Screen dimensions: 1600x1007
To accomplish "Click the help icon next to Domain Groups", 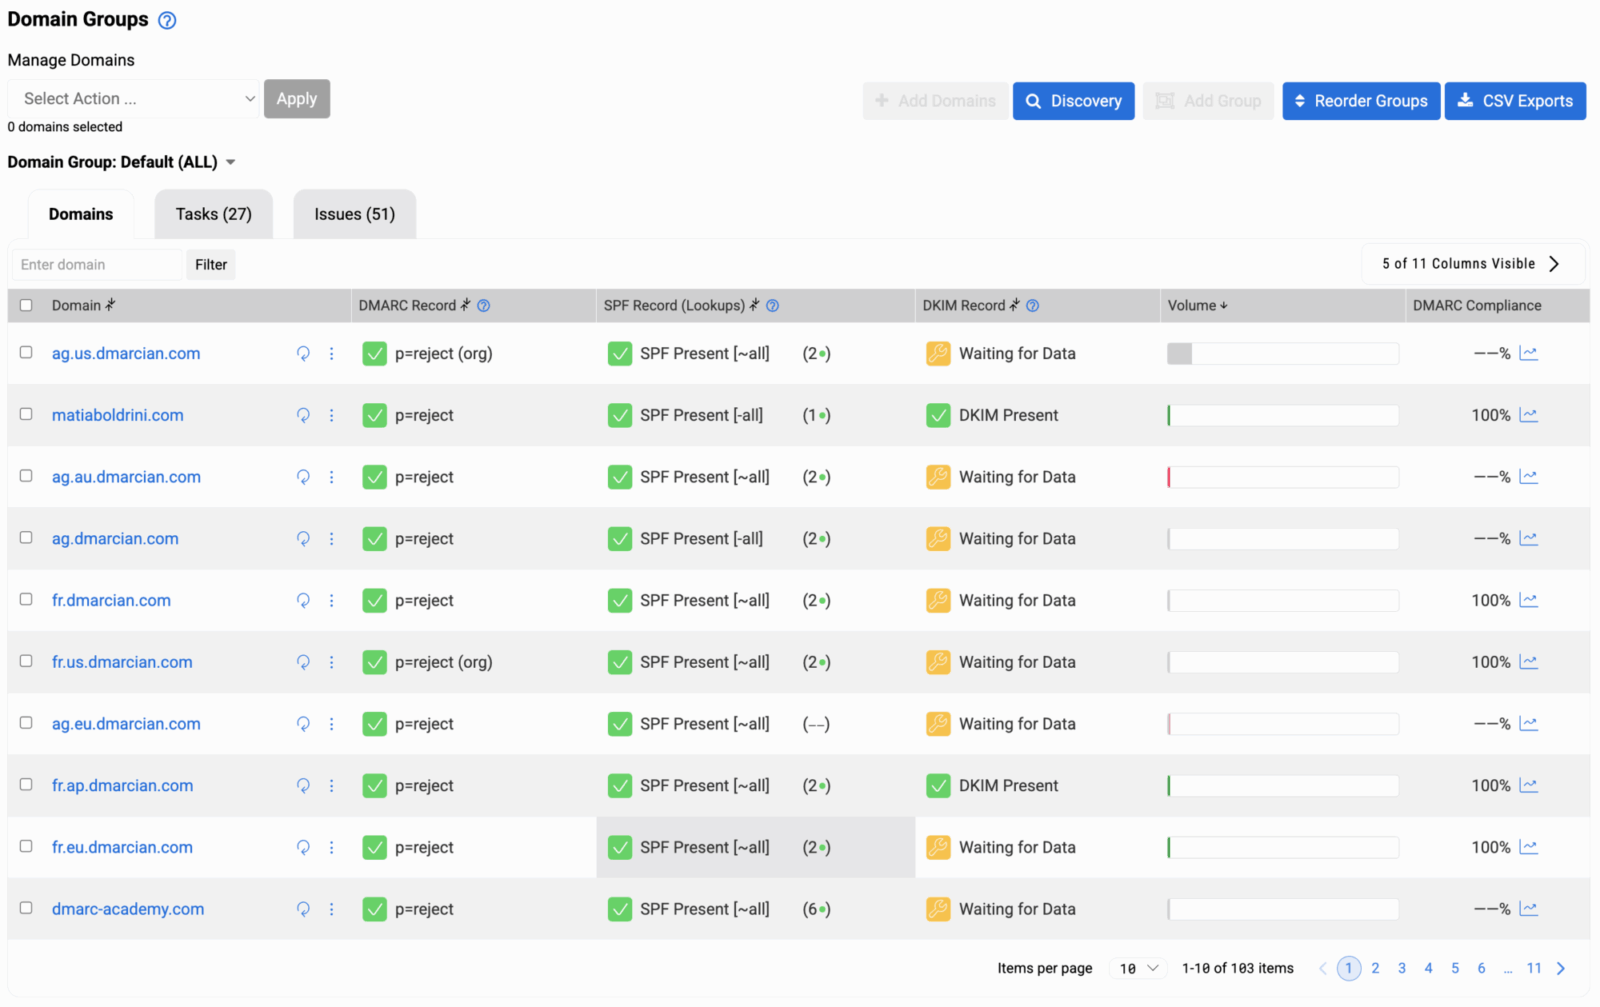I will (167, 20).
